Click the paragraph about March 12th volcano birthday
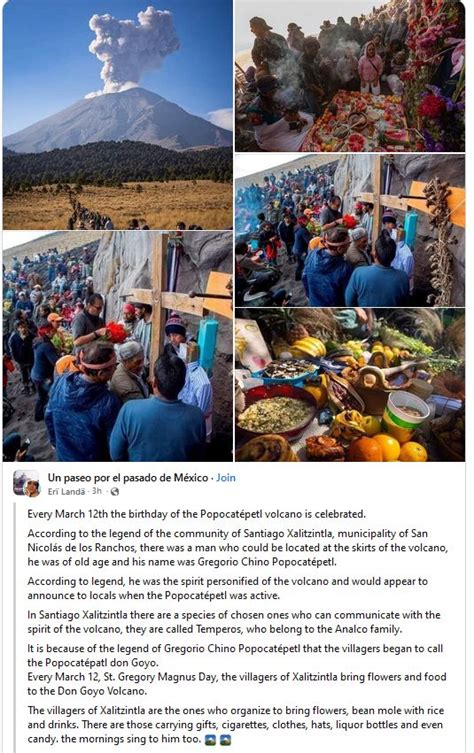Viewport: 474px width, 753px height. click(x=196, y=514)
